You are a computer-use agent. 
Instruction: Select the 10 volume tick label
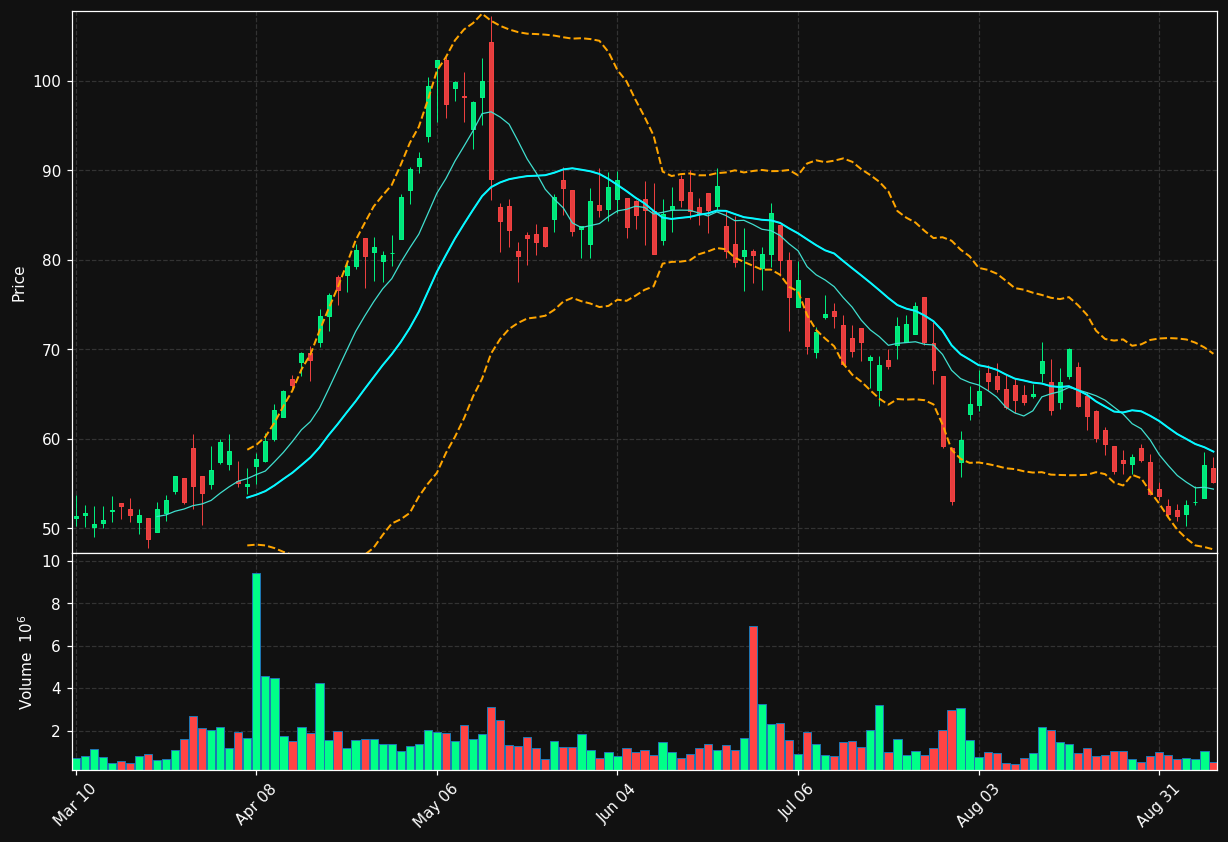52,562
